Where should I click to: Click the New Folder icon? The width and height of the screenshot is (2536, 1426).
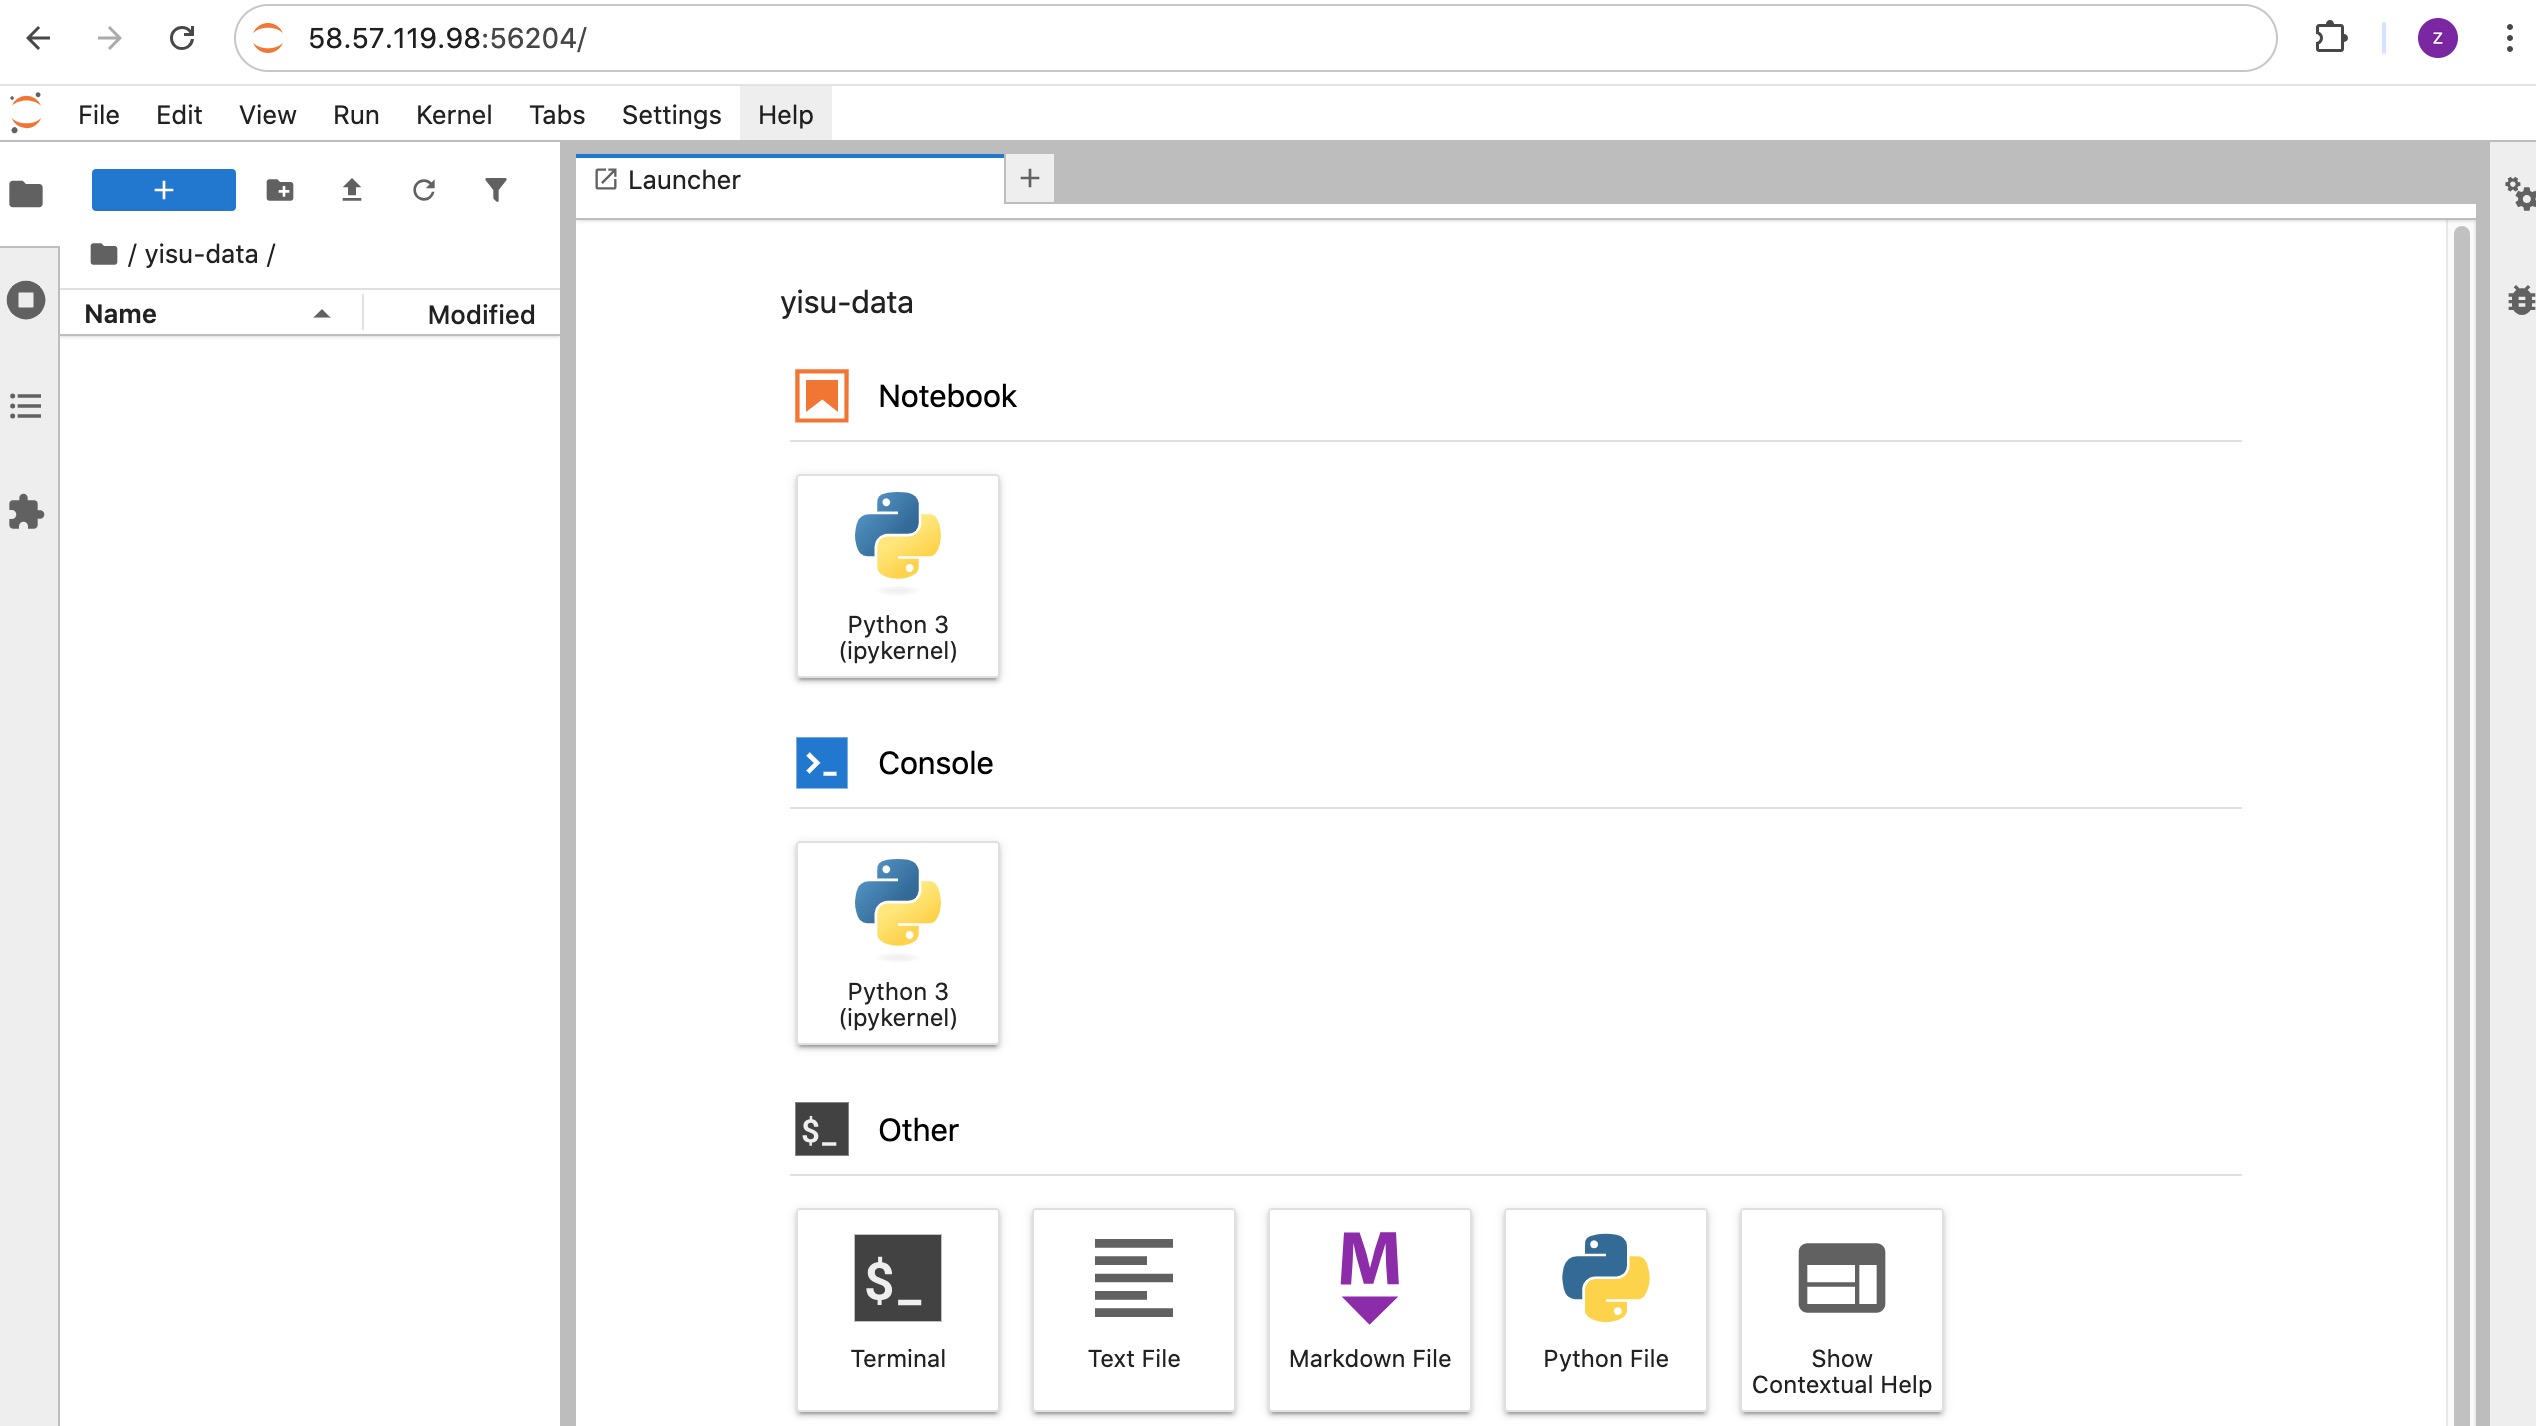click(280, 190)
